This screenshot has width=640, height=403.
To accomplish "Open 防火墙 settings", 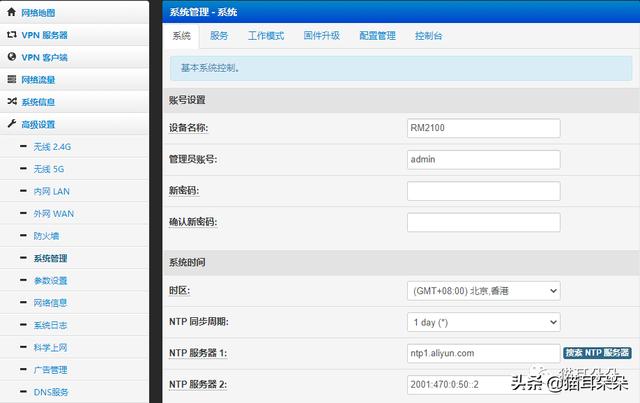I will tap(46, 236).
